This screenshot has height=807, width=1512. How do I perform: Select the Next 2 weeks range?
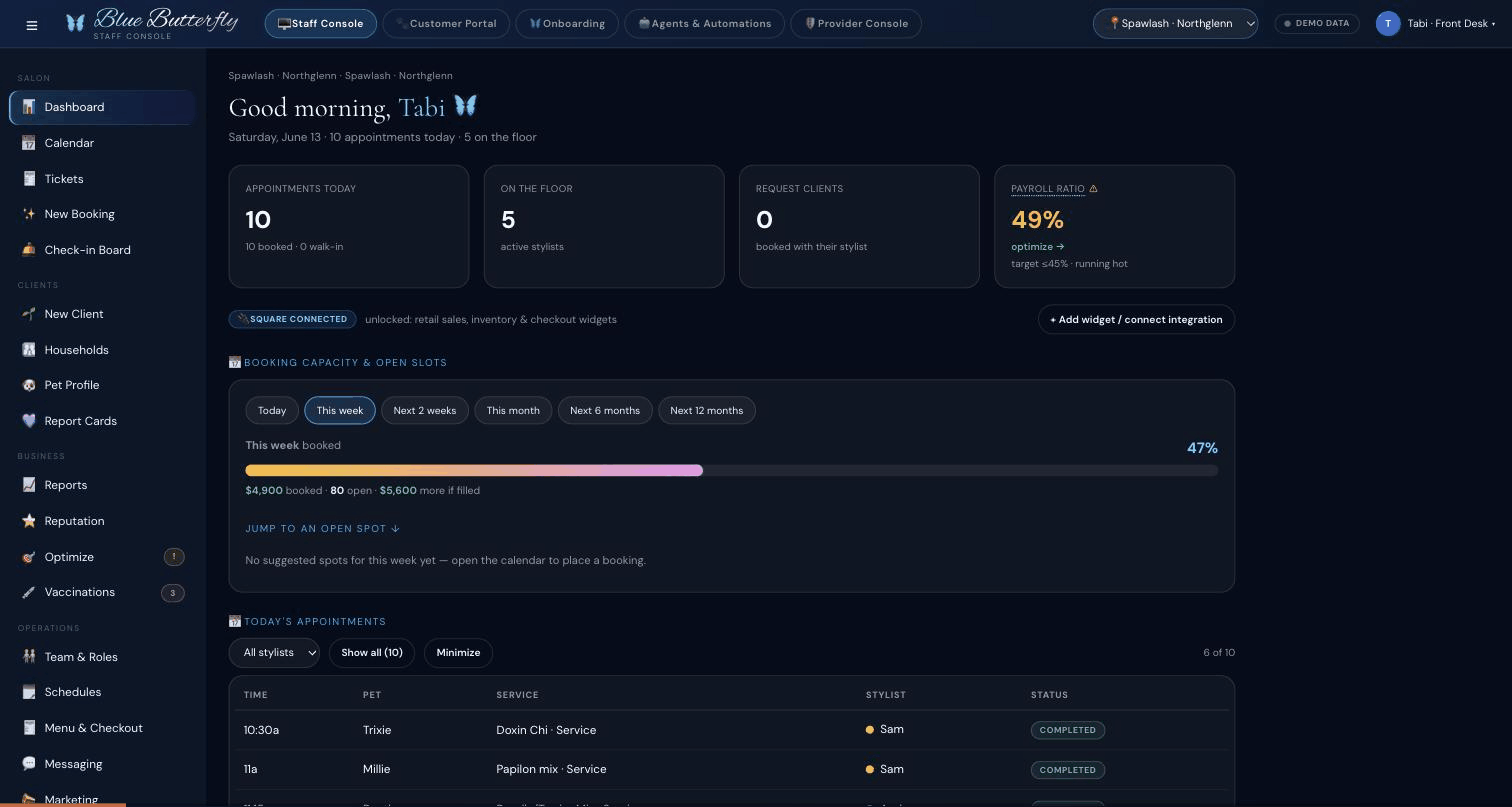[x=425, y=410]
